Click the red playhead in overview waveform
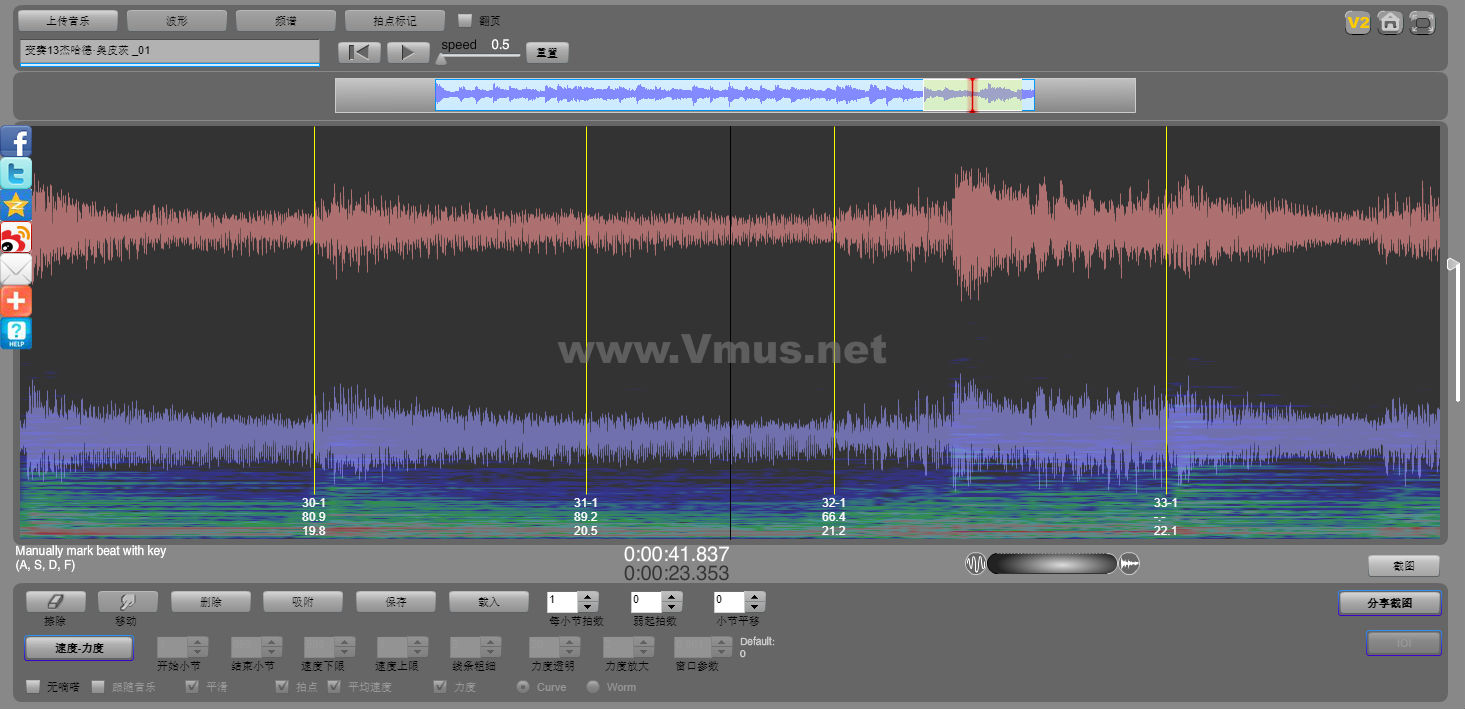Viewport: 1465px width, 709px height. 972,95
